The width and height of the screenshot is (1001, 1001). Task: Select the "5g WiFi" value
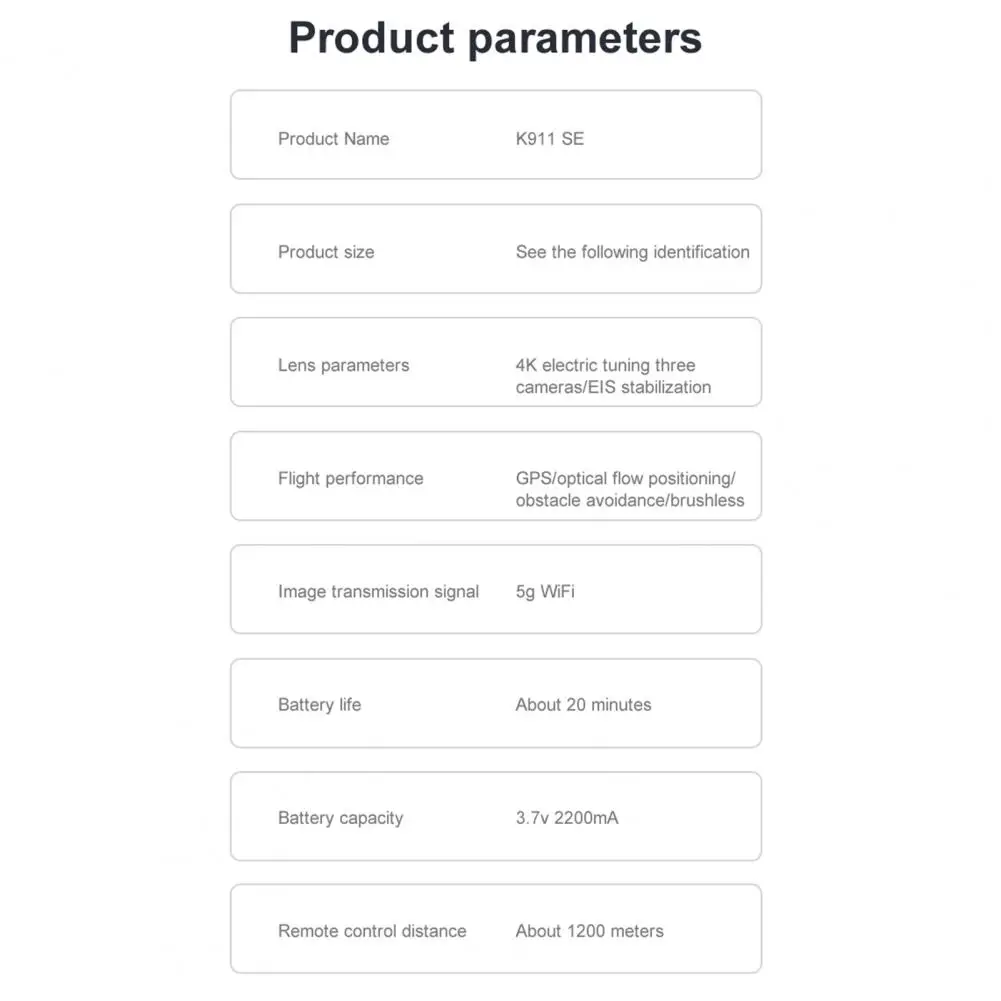click(x=545, y=591)
